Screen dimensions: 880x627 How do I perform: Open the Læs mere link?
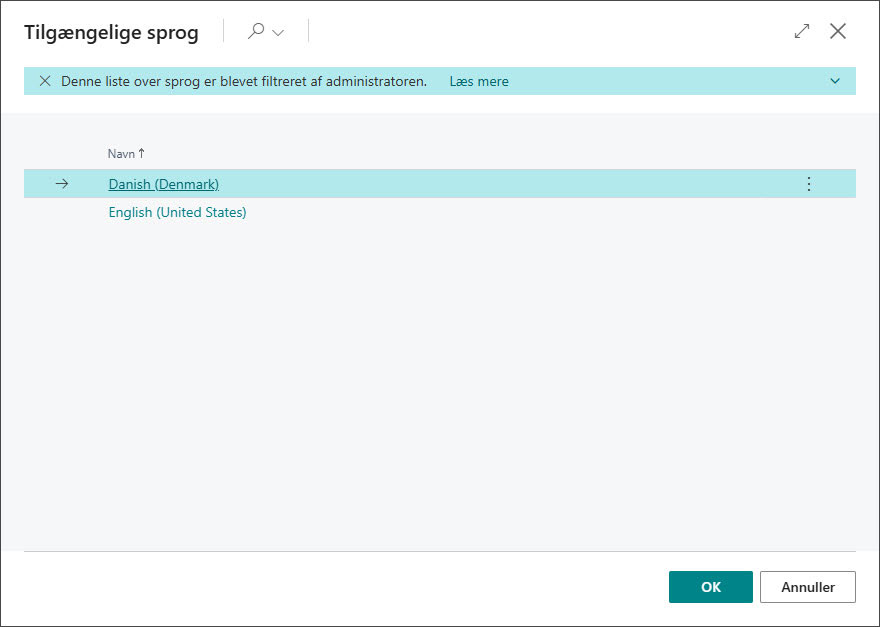pos(479,81)
